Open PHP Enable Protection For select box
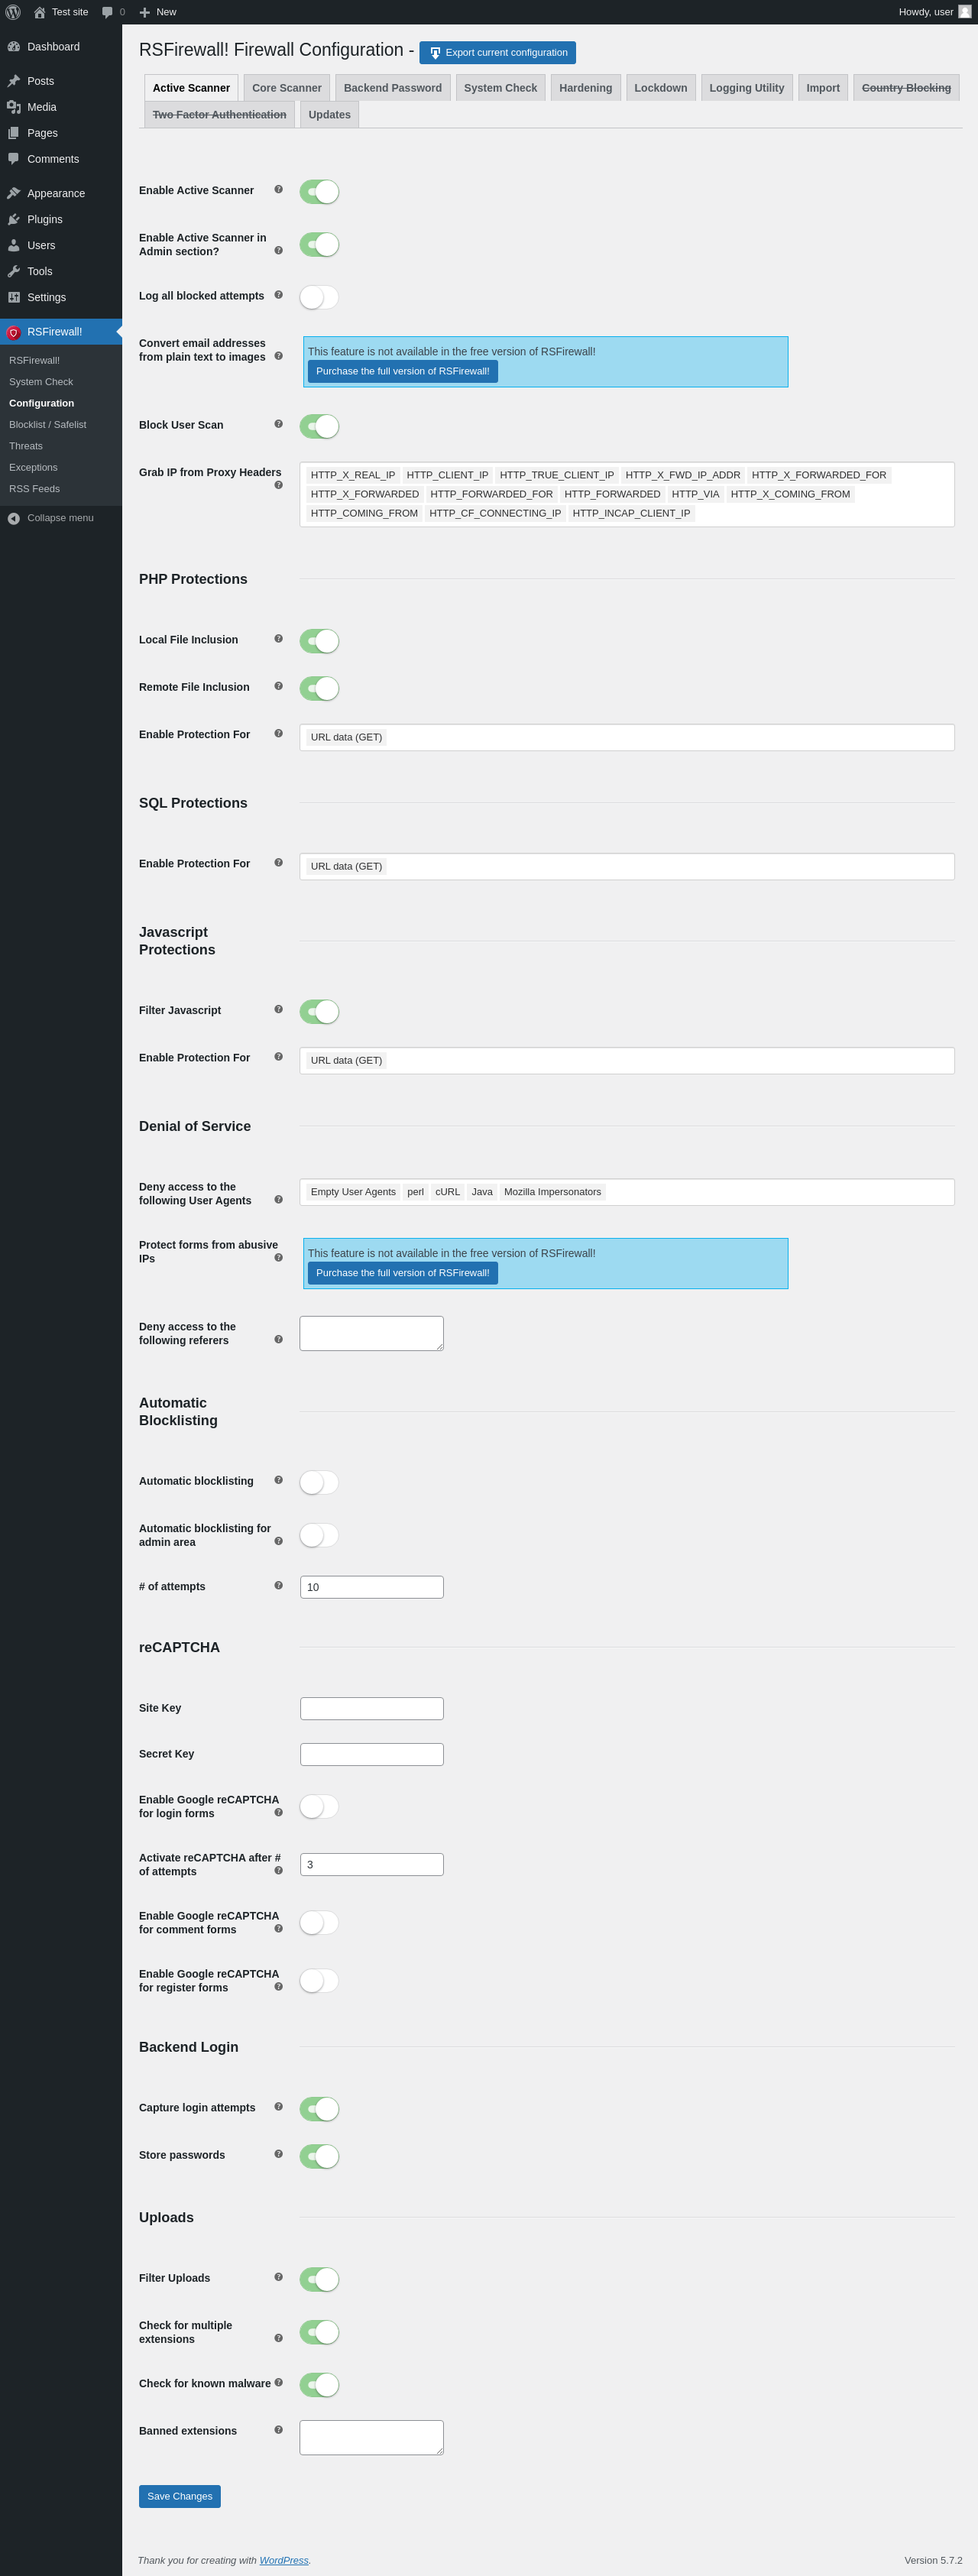The image size is (978, 2576). 627,737
